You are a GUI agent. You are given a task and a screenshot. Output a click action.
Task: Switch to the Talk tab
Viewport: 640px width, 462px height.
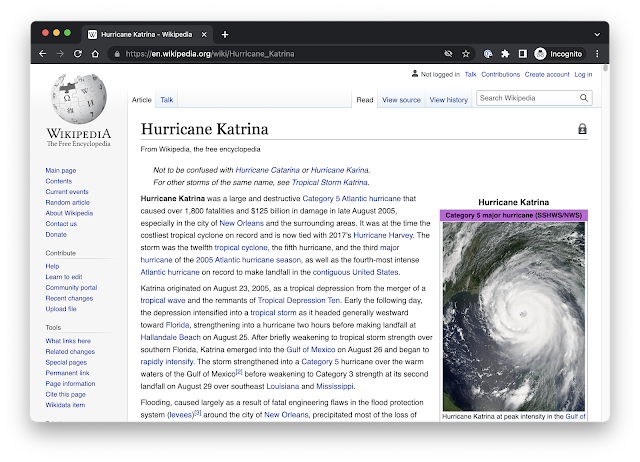[x=167, y=100]
